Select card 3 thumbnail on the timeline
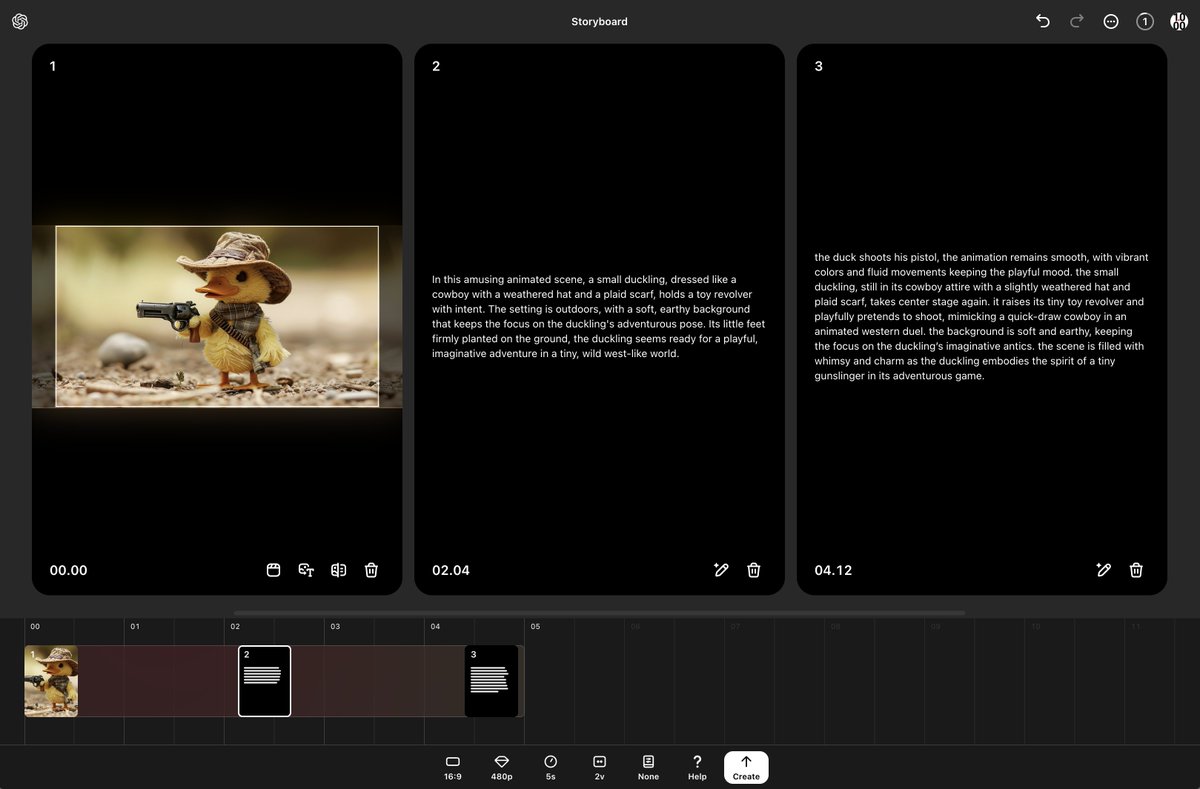Image resolution: width=1200 pixels, height=789 pixels. pos(492,681)
